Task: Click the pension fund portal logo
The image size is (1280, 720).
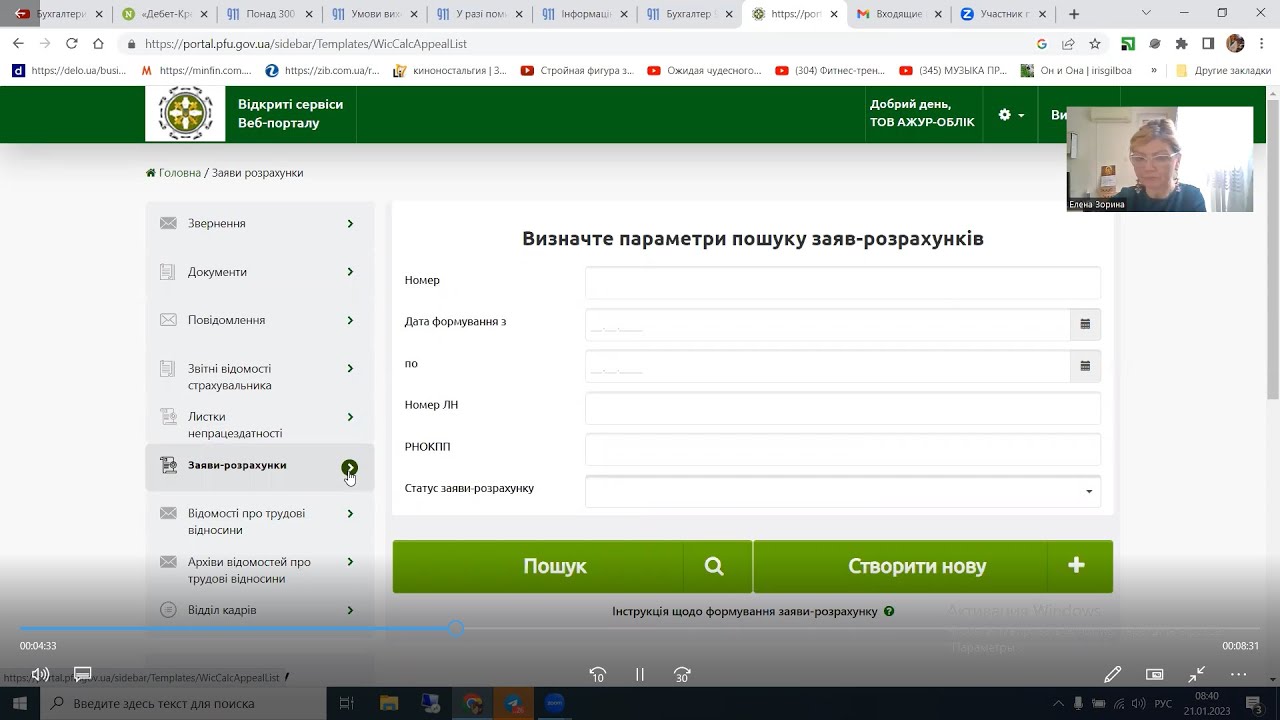Action: tap(185, 113)
